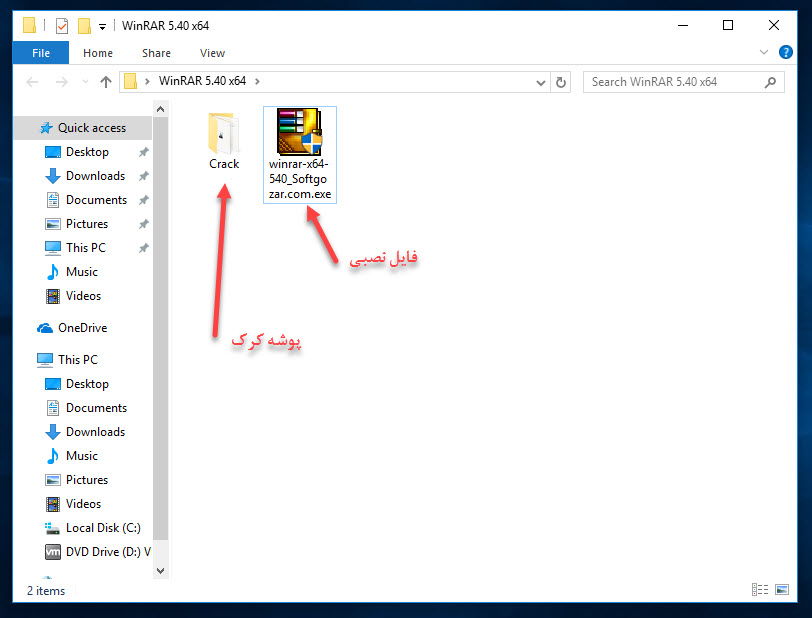Open pinned Downloads under Quick access
812x618 pixels.
(x=95, y=176)
